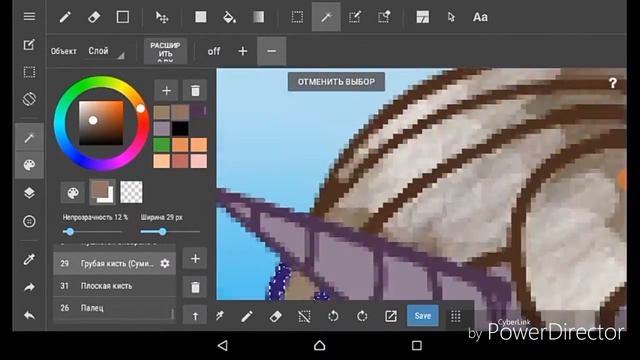Screen dimensions: 640x360
Task: Select brush Грубая кисть
Action: (x=115, y=264)
